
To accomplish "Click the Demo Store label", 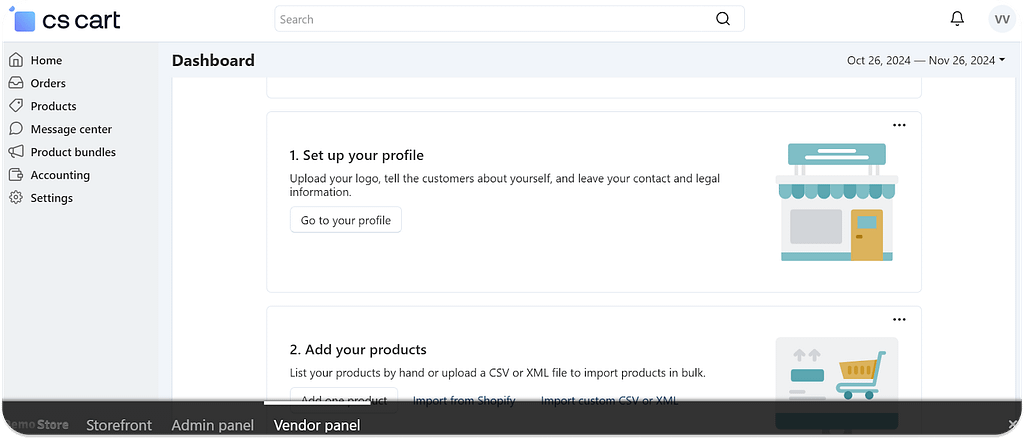I will [x=37, y=425].
